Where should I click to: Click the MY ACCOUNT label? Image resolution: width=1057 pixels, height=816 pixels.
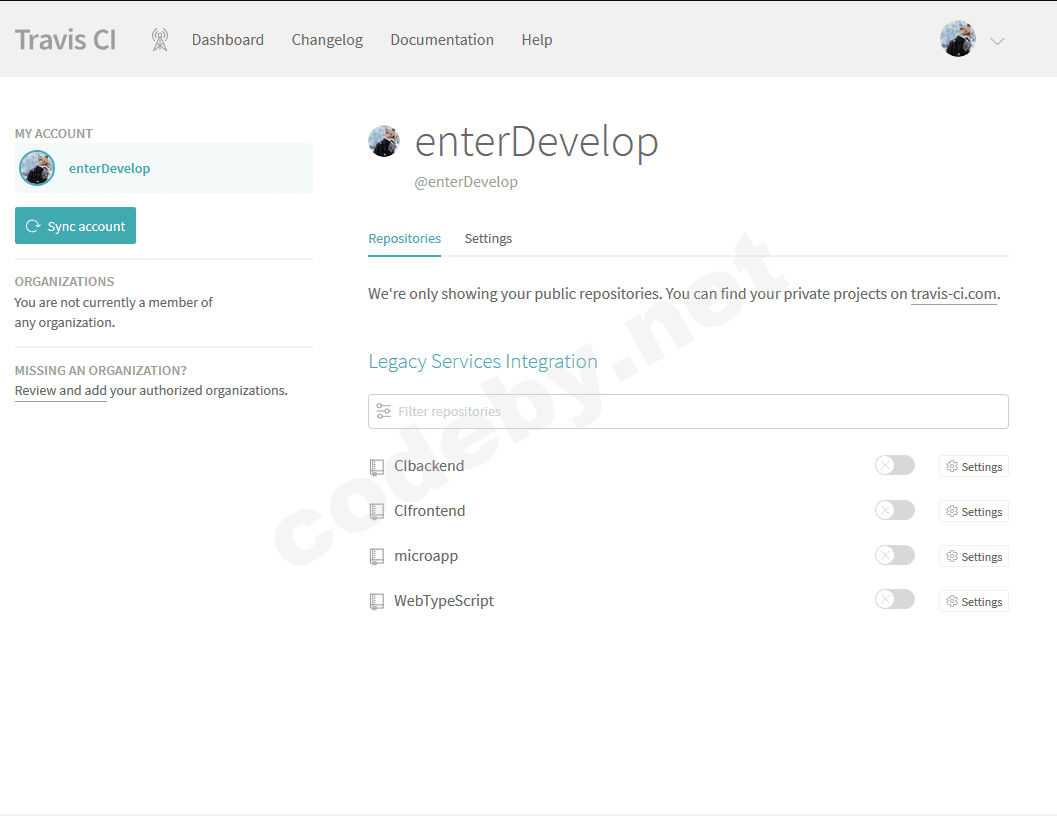coord(54,134)
